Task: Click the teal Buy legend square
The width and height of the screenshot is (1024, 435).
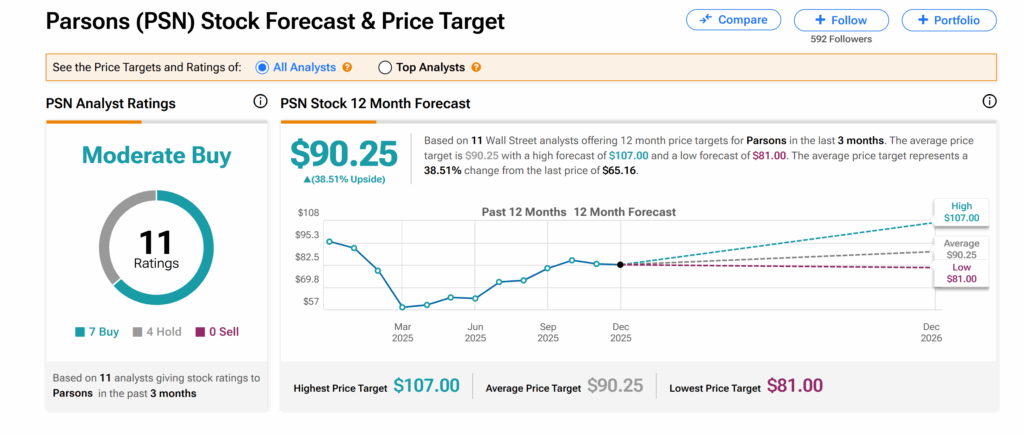Action: [x=79, y=332]
